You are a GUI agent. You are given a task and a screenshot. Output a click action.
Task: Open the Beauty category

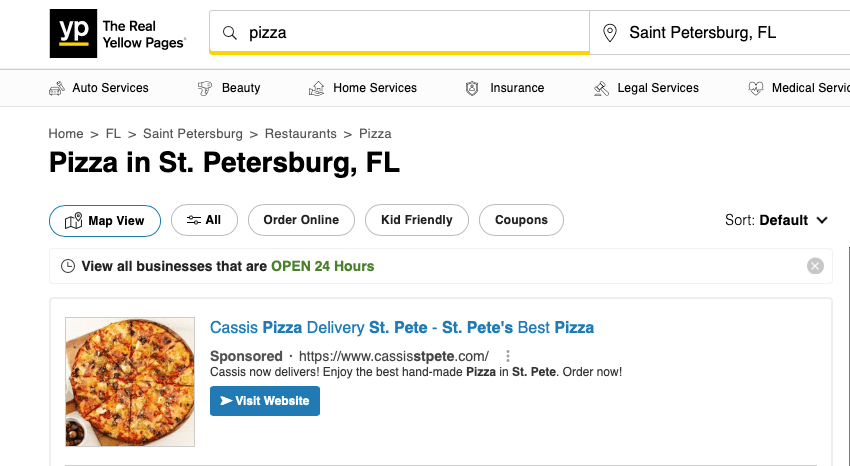click(229, 88)
